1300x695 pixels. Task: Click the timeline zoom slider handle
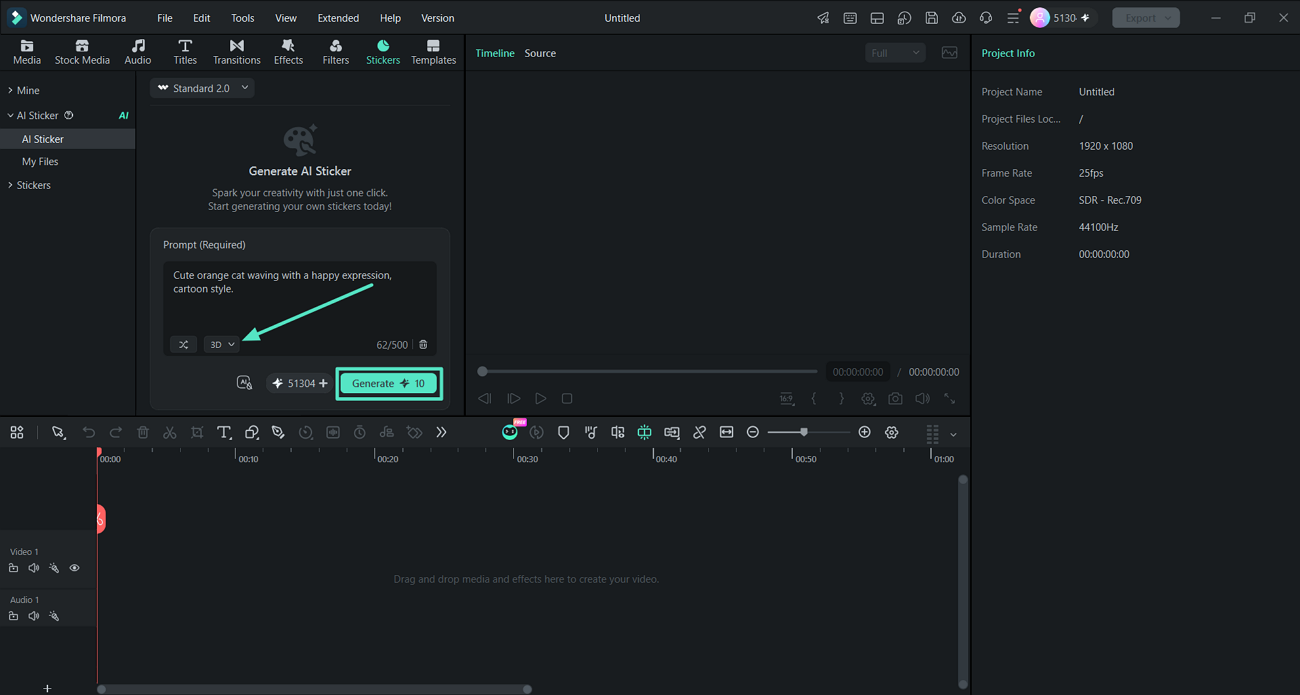point(804,432)
